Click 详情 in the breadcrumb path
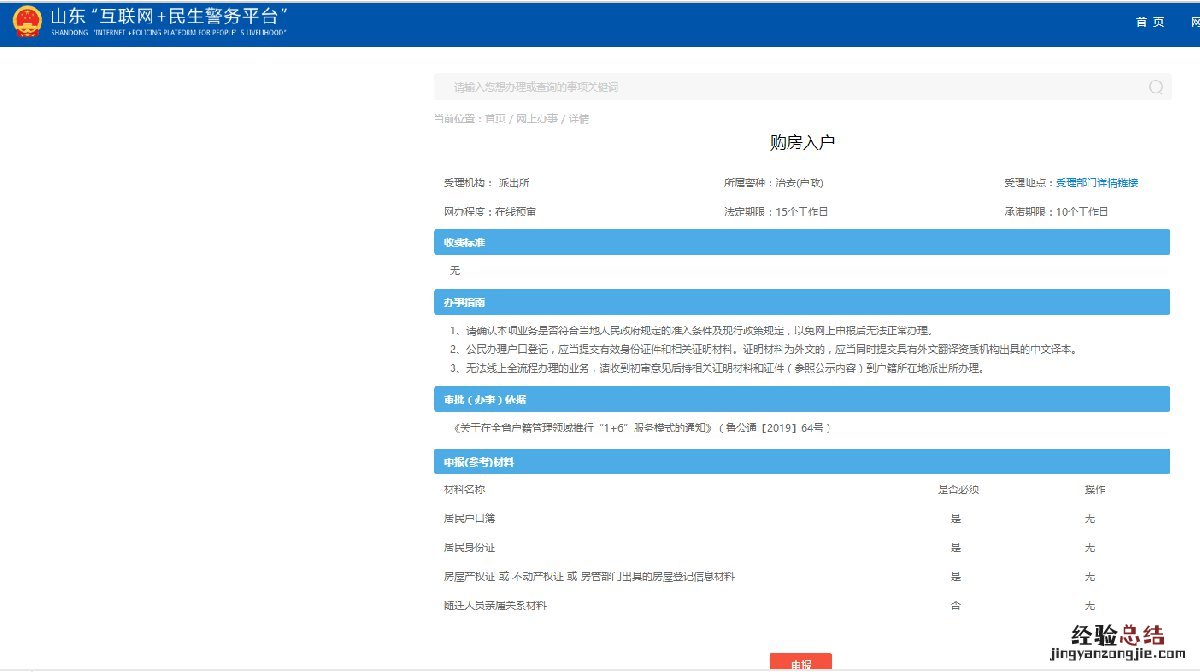The width and height of the screenshot is (1200, 672). [579, 119]
